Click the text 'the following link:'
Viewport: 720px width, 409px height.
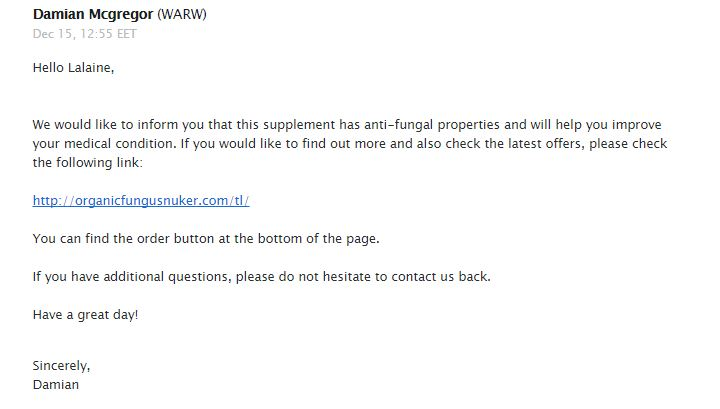tap(88, 162)
